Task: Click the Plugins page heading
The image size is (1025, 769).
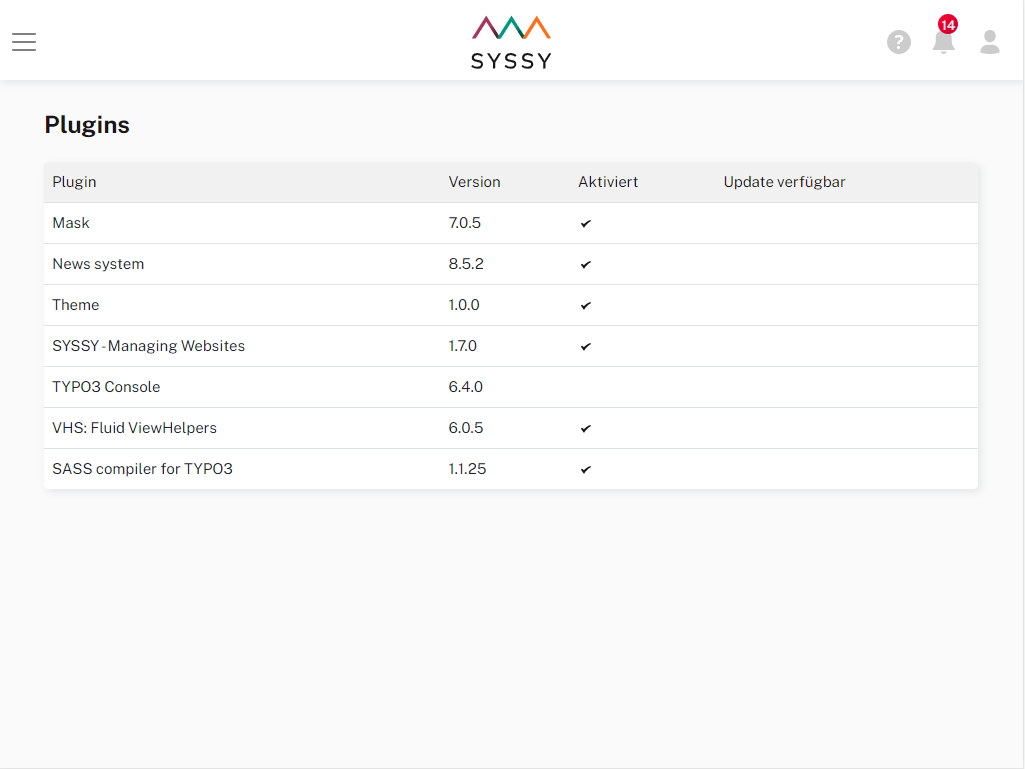Action: [87, 125]
